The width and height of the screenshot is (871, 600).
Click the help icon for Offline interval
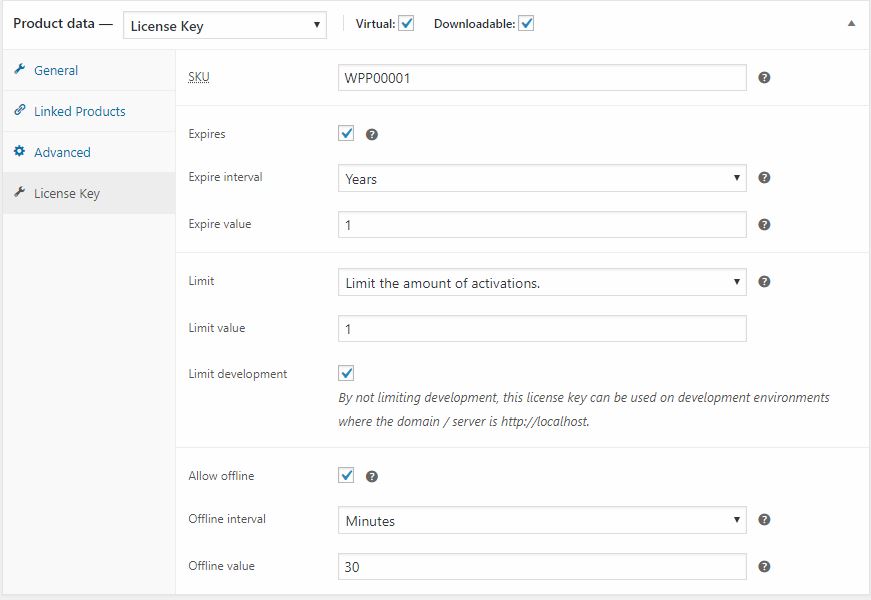(764, 519)
